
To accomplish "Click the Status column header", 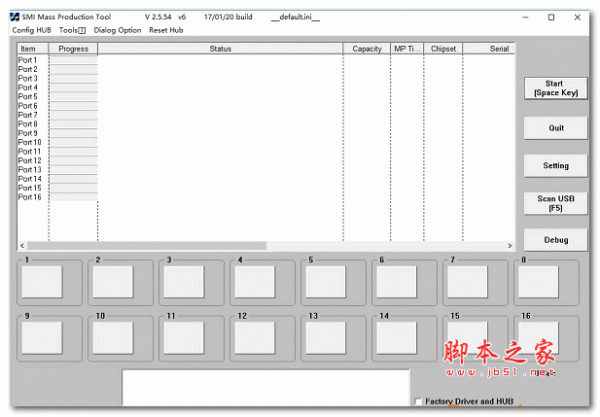I will (x=220, y=49).
